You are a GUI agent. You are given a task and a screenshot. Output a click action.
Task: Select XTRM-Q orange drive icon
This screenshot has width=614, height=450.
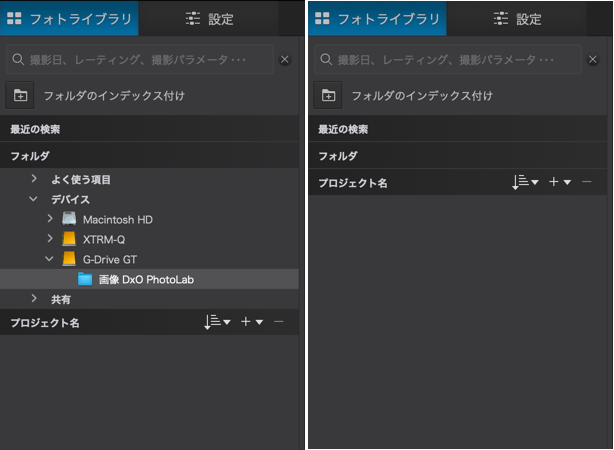(69, 239)
